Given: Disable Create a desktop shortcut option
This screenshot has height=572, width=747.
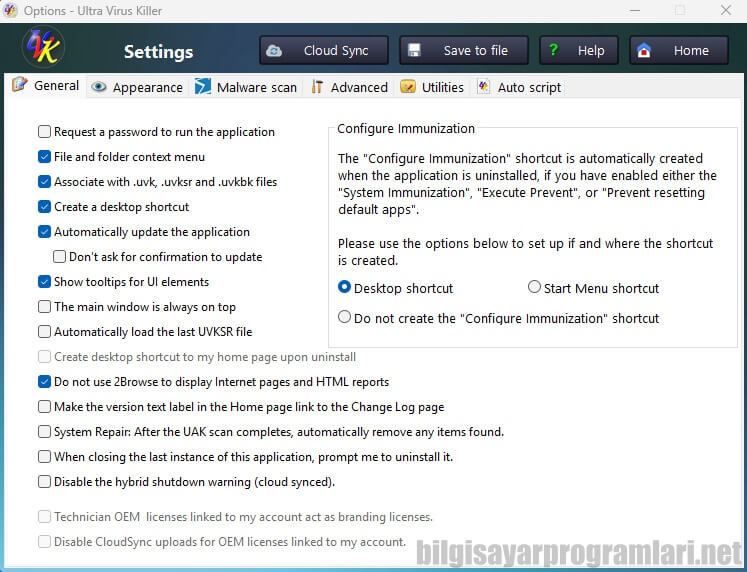Looking at the screenshot, I should tap(44, 207).
